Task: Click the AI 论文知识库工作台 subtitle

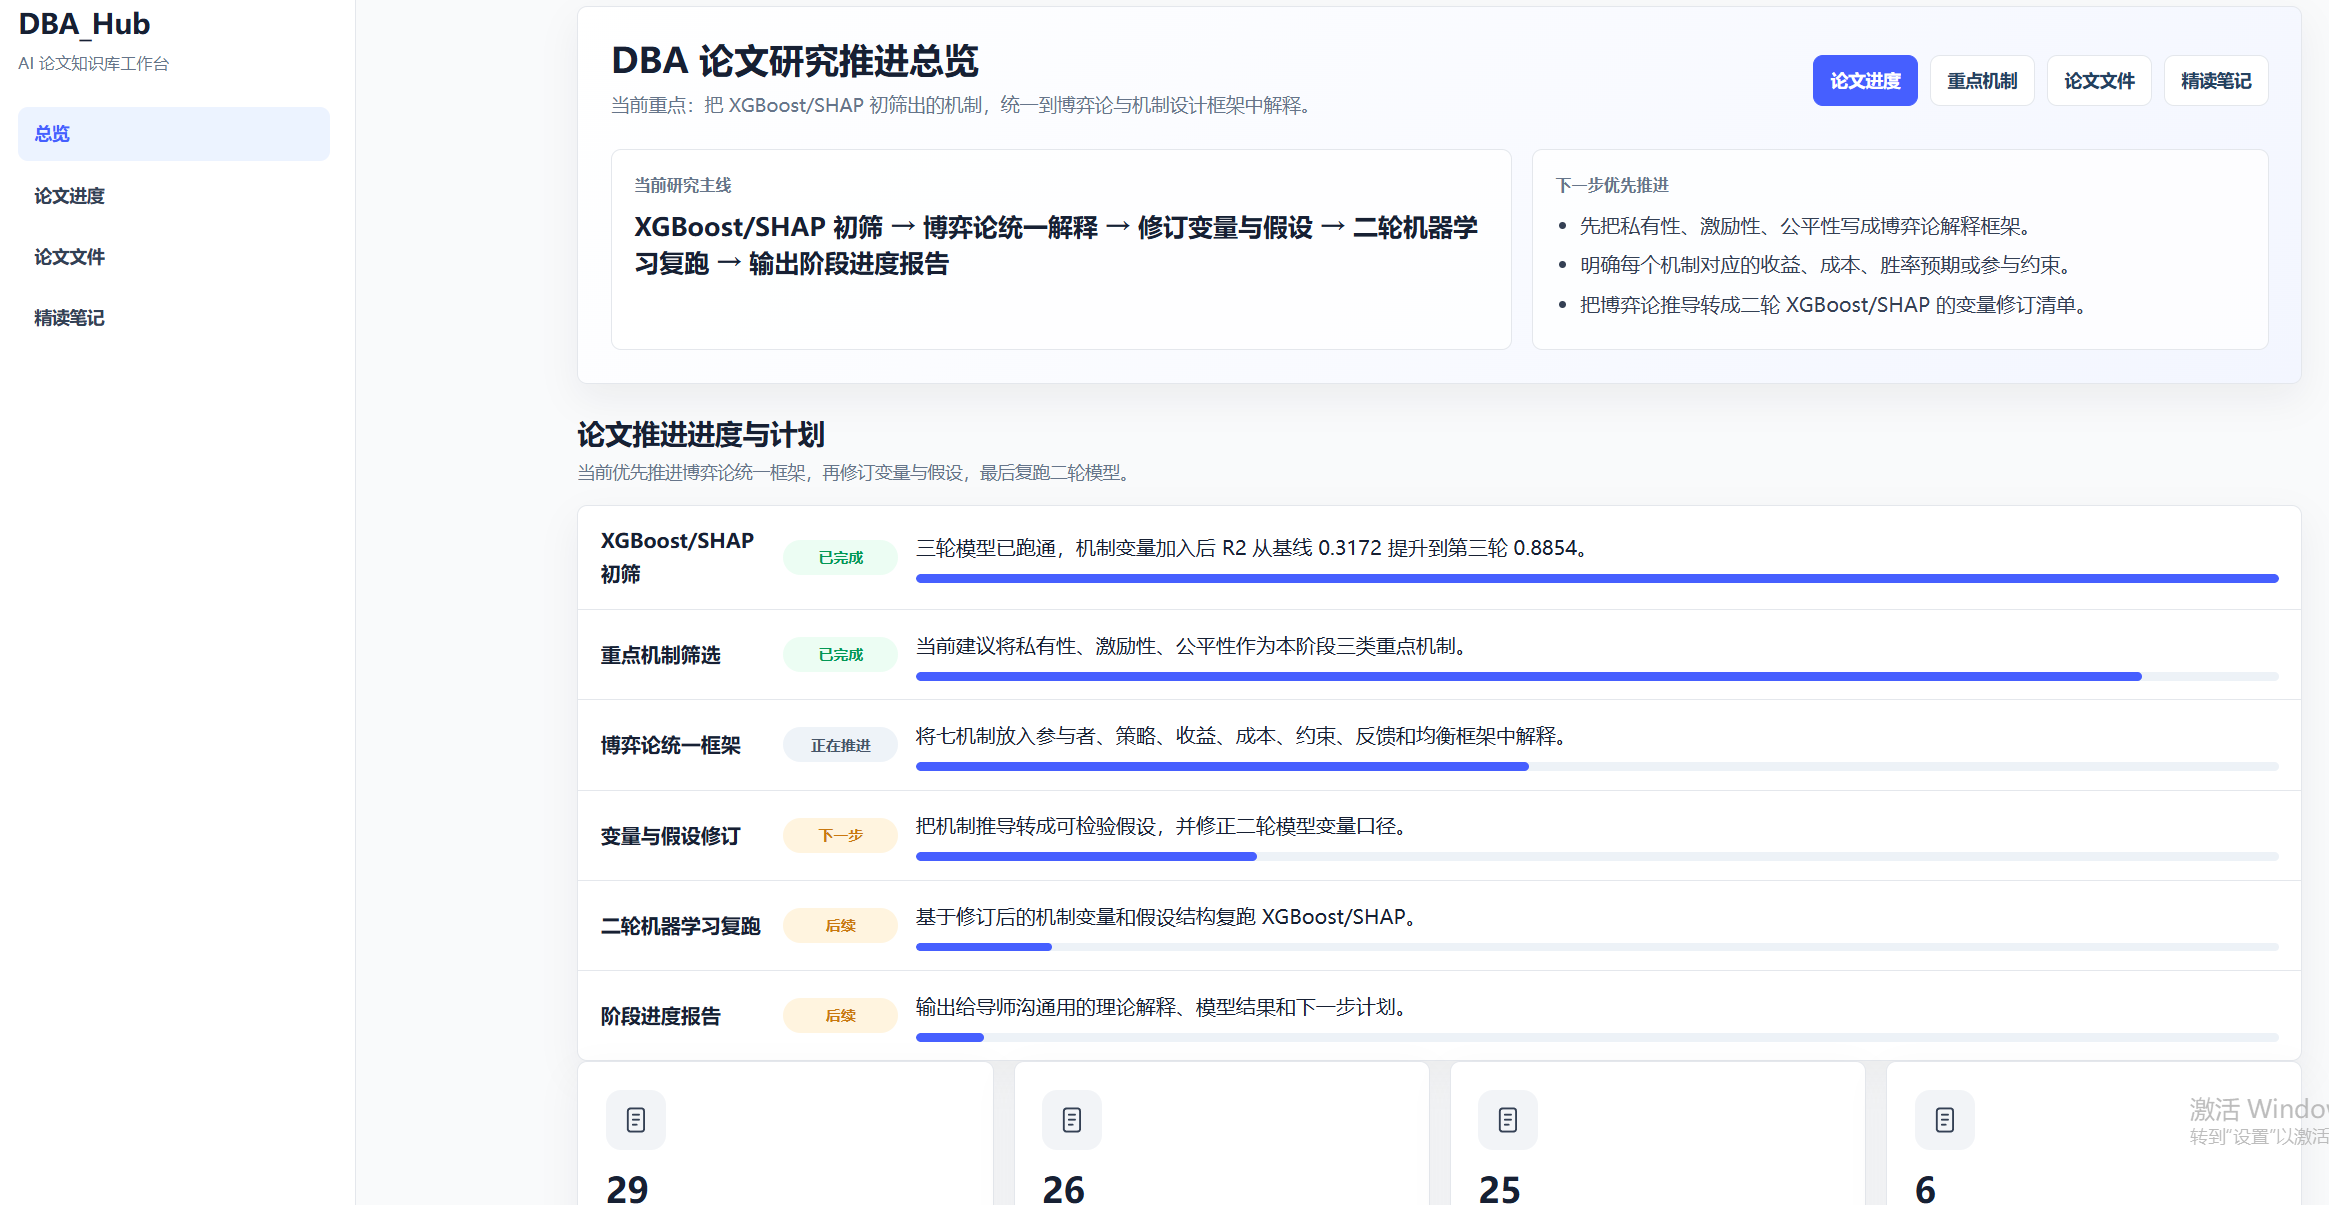Action: [x=93, y=63]
